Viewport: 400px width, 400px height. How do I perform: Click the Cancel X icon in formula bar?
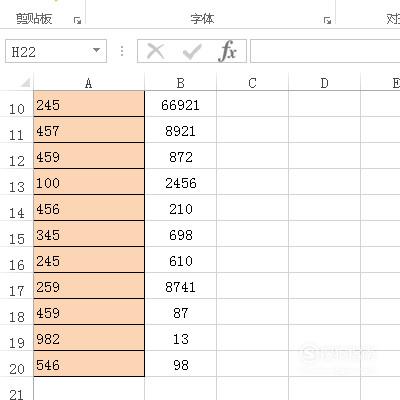point(155,51)
